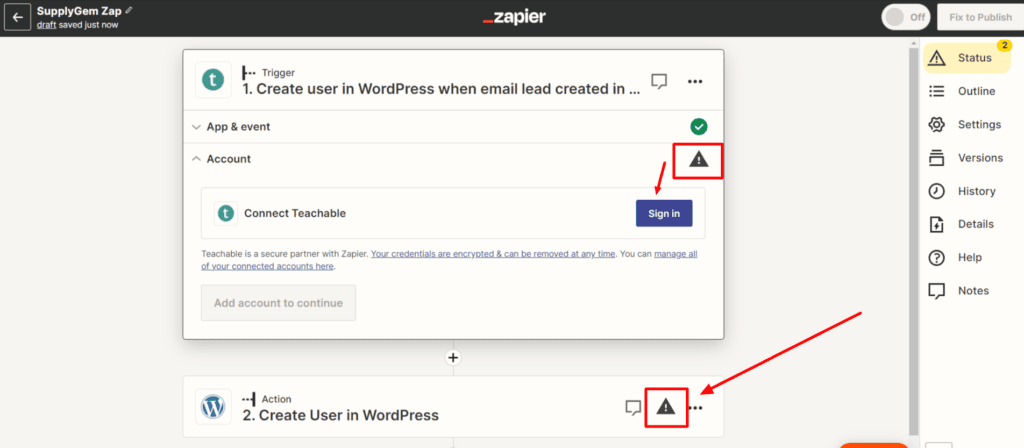The image size is (1024, 448).
Task: Open the Status panel in the sidebar
Action: pyautogui.click(x=967, y=57)
